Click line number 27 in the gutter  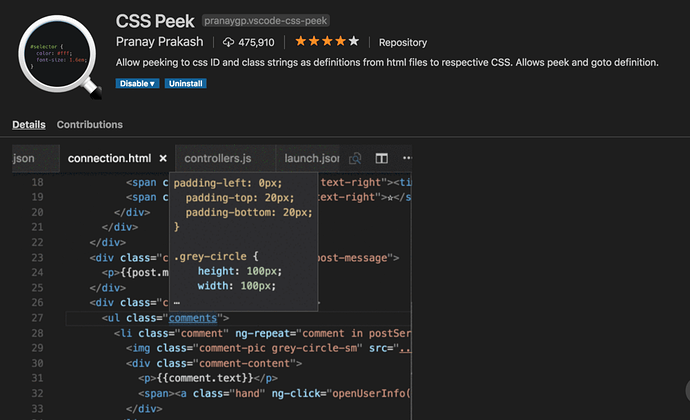(37, 318)
